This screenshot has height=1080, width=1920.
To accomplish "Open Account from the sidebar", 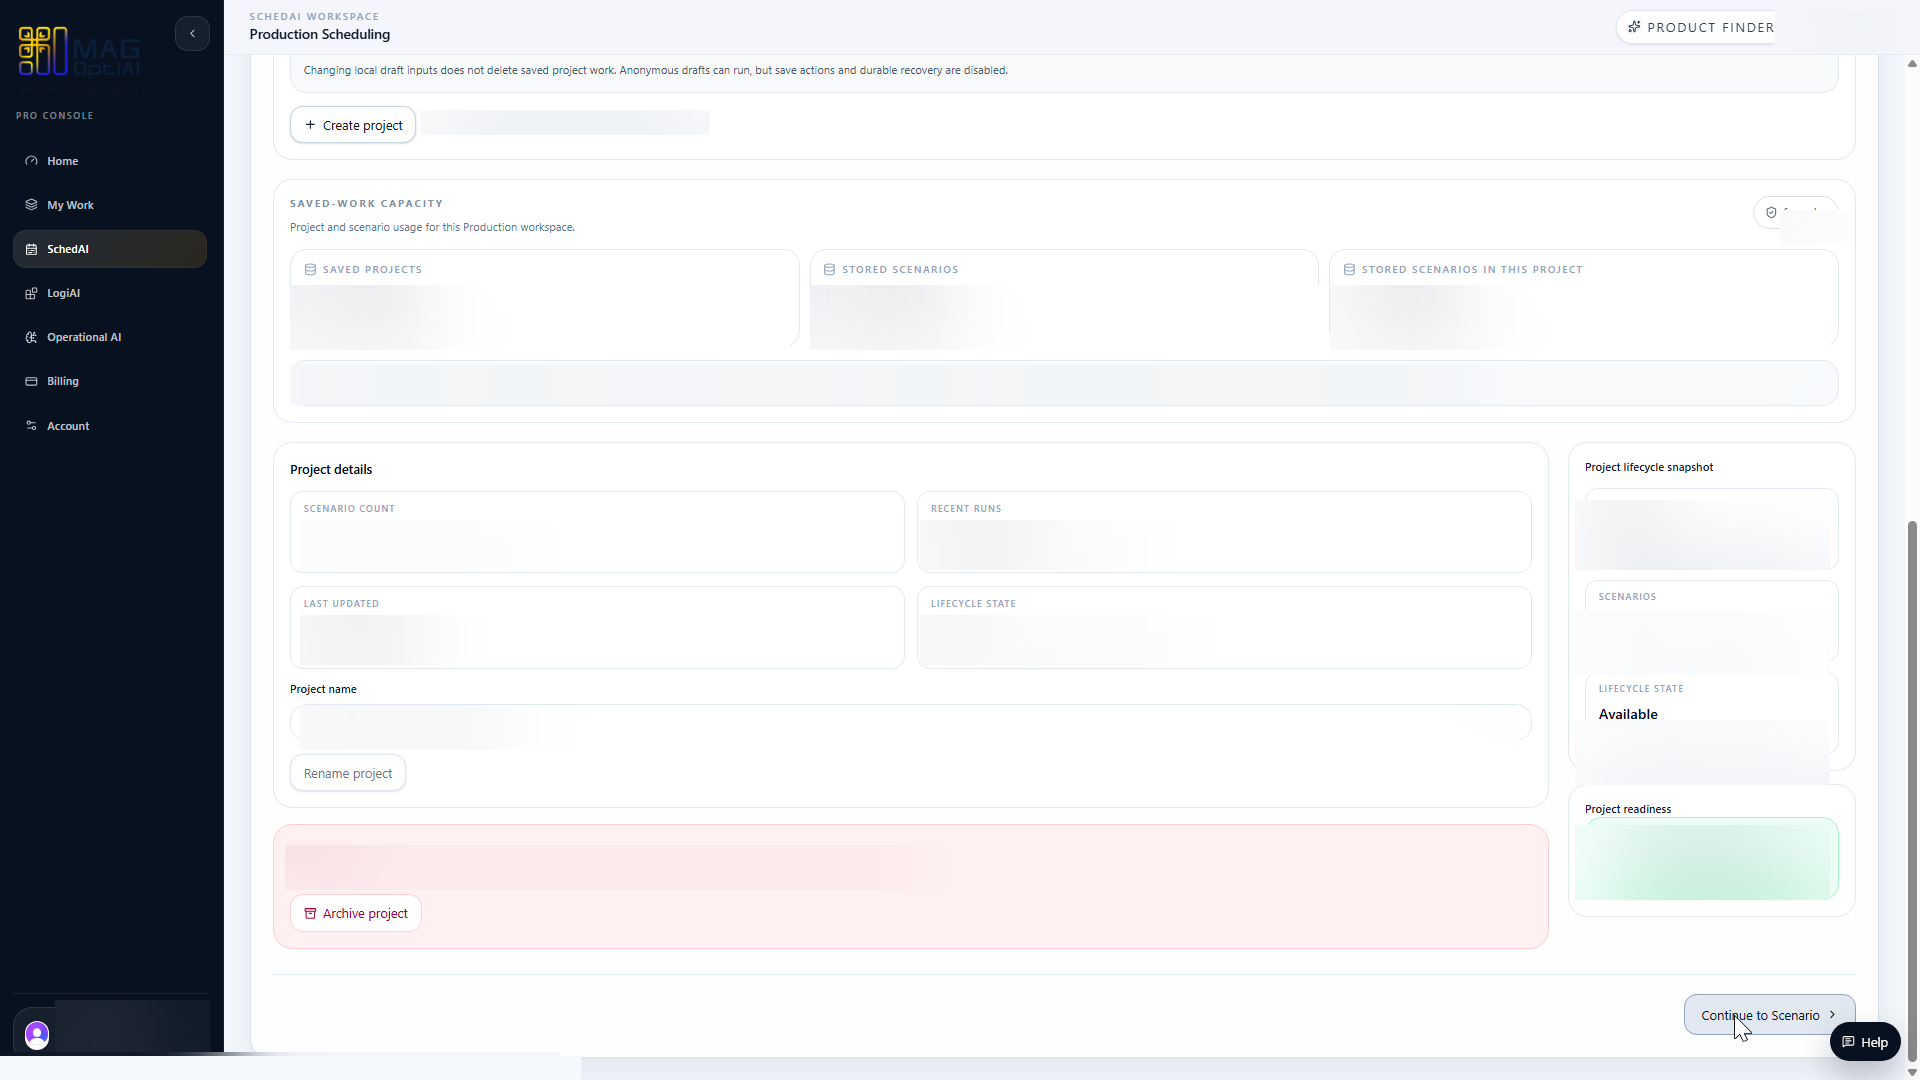I will click(x=110, y=426).
